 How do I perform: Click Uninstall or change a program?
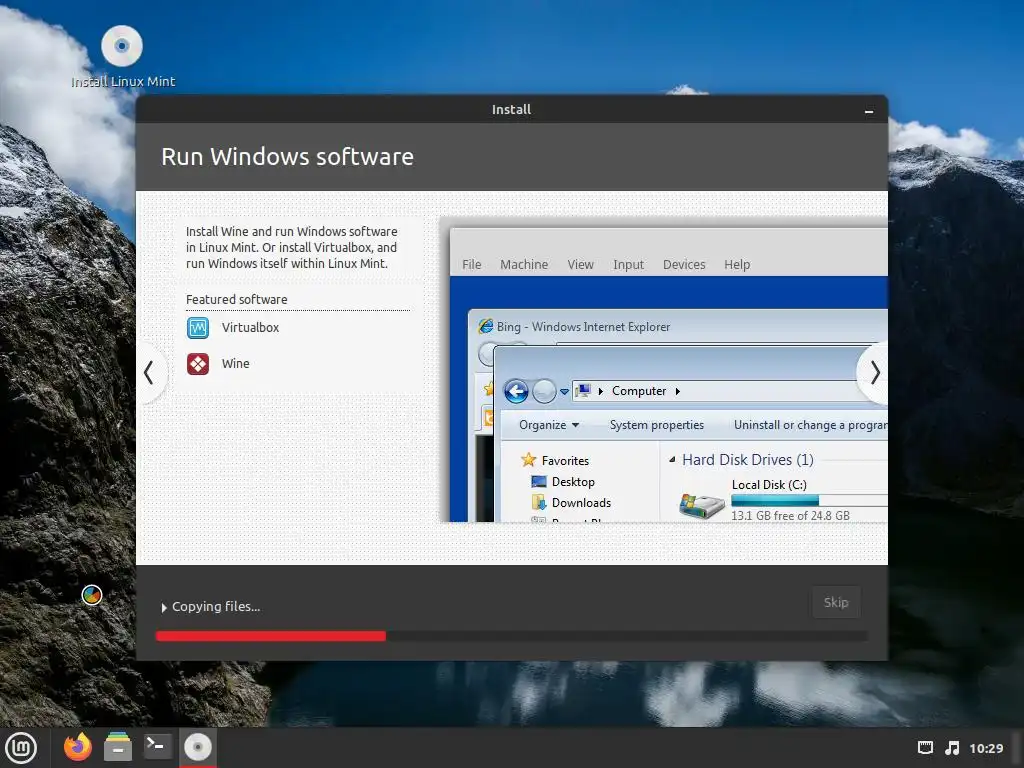point(810,425)
